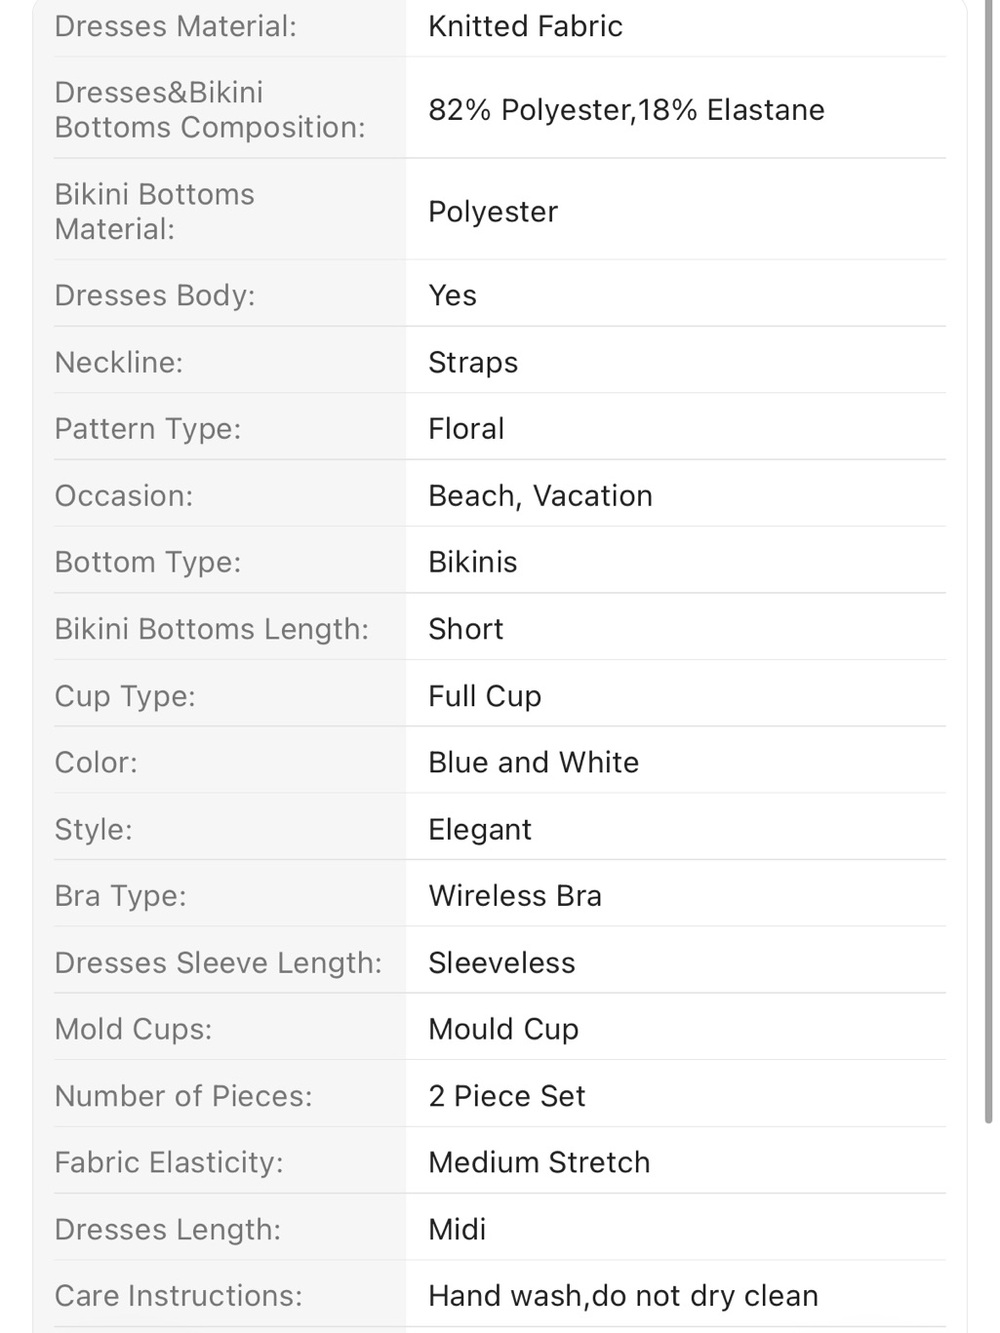Click the Full Cup value
This screenshot has width=1000, height=1333.
[485, 696]
